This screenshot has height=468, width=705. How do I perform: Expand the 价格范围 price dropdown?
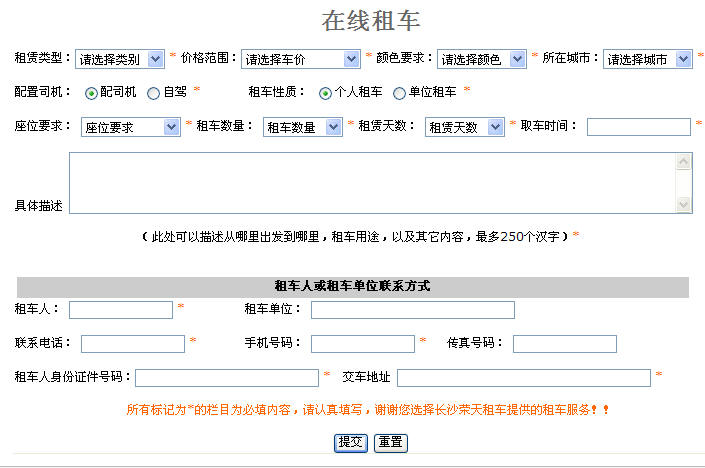[x=300, y=59]
